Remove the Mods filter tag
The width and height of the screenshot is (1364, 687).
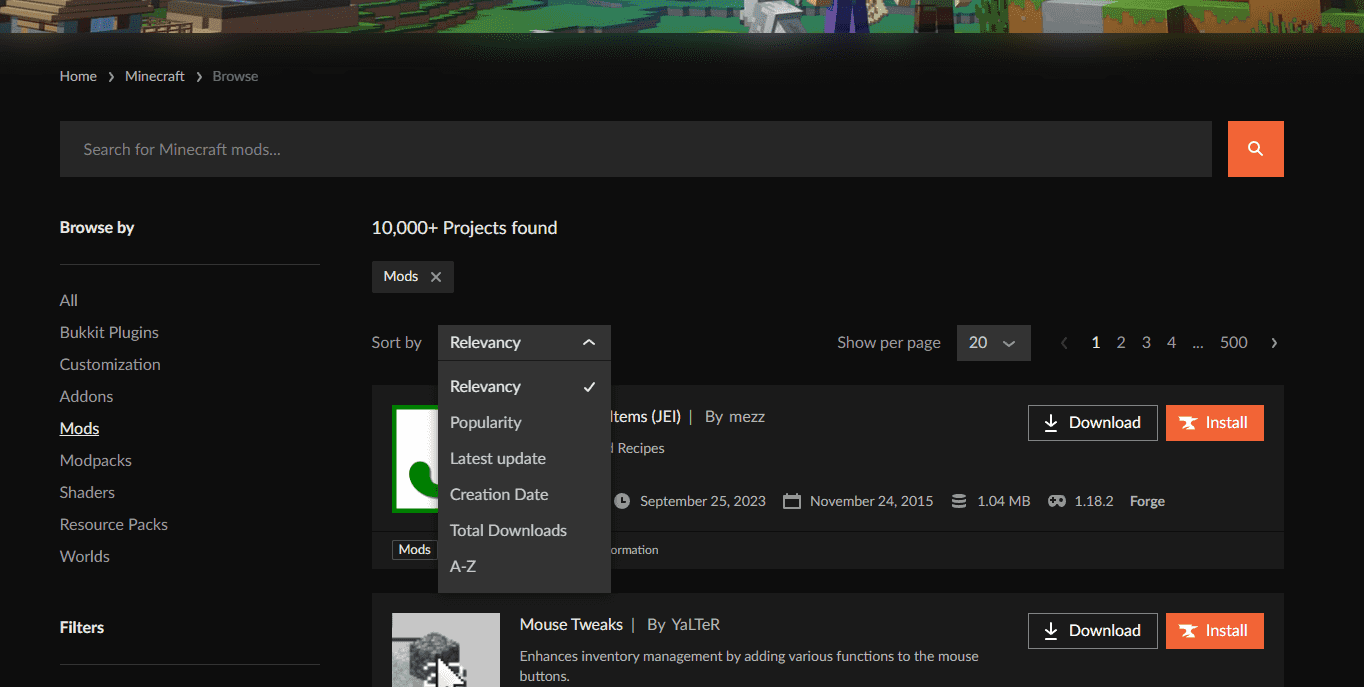pyautogui.click(x=435, y=277)
